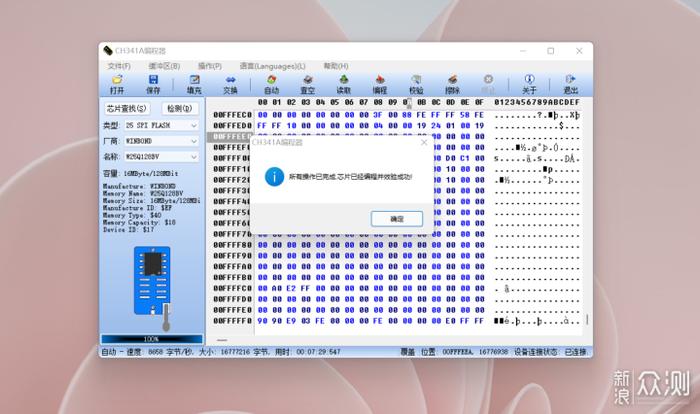The height and width of the screenshot is (414, 700).
Task: Click the 覆盖 overwrite mode indicator
Action: [407, 352]
